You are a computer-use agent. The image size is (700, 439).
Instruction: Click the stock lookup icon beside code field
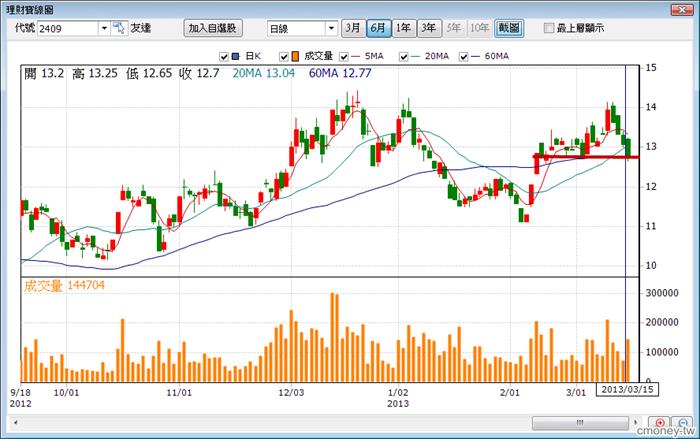coord(119,28)
